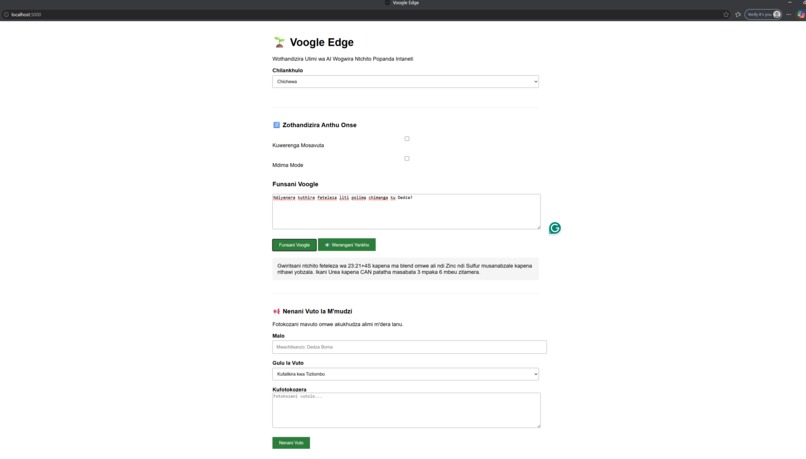
Task: Click the seedling logo beside Voogle Edge
Action: tap(279, 42)
